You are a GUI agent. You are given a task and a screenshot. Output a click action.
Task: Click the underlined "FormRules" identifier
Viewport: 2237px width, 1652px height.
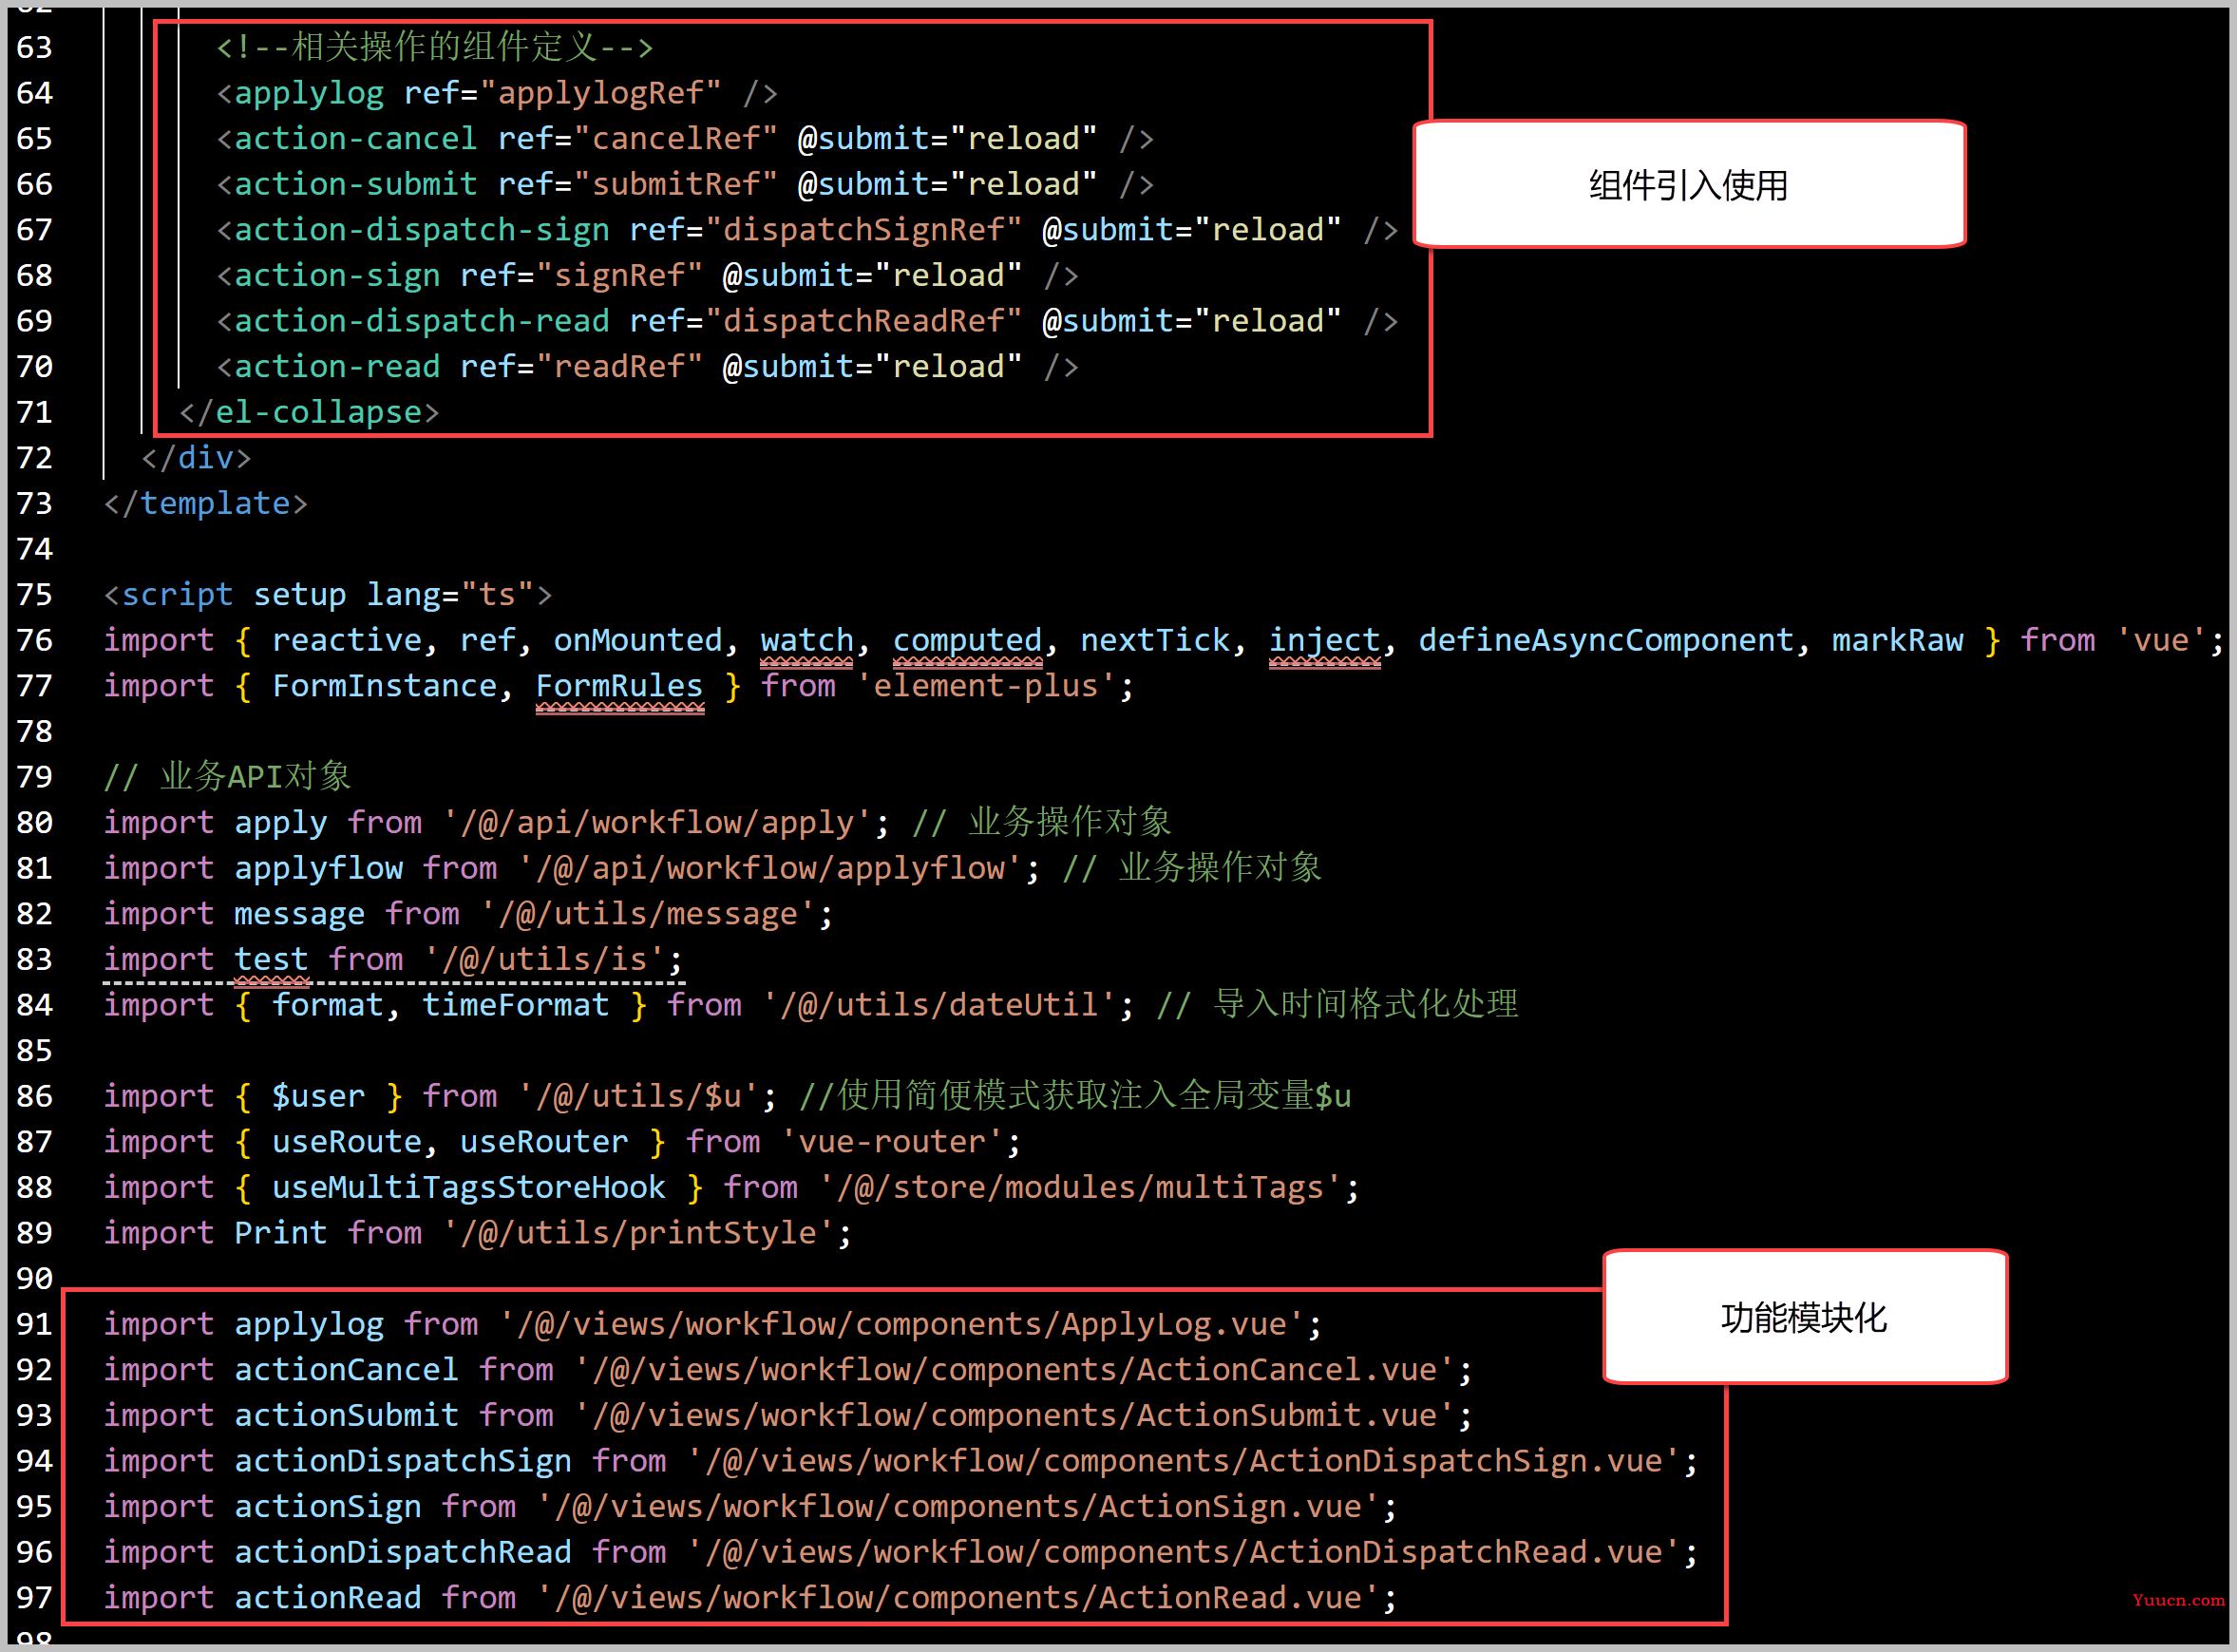[619, 686]
